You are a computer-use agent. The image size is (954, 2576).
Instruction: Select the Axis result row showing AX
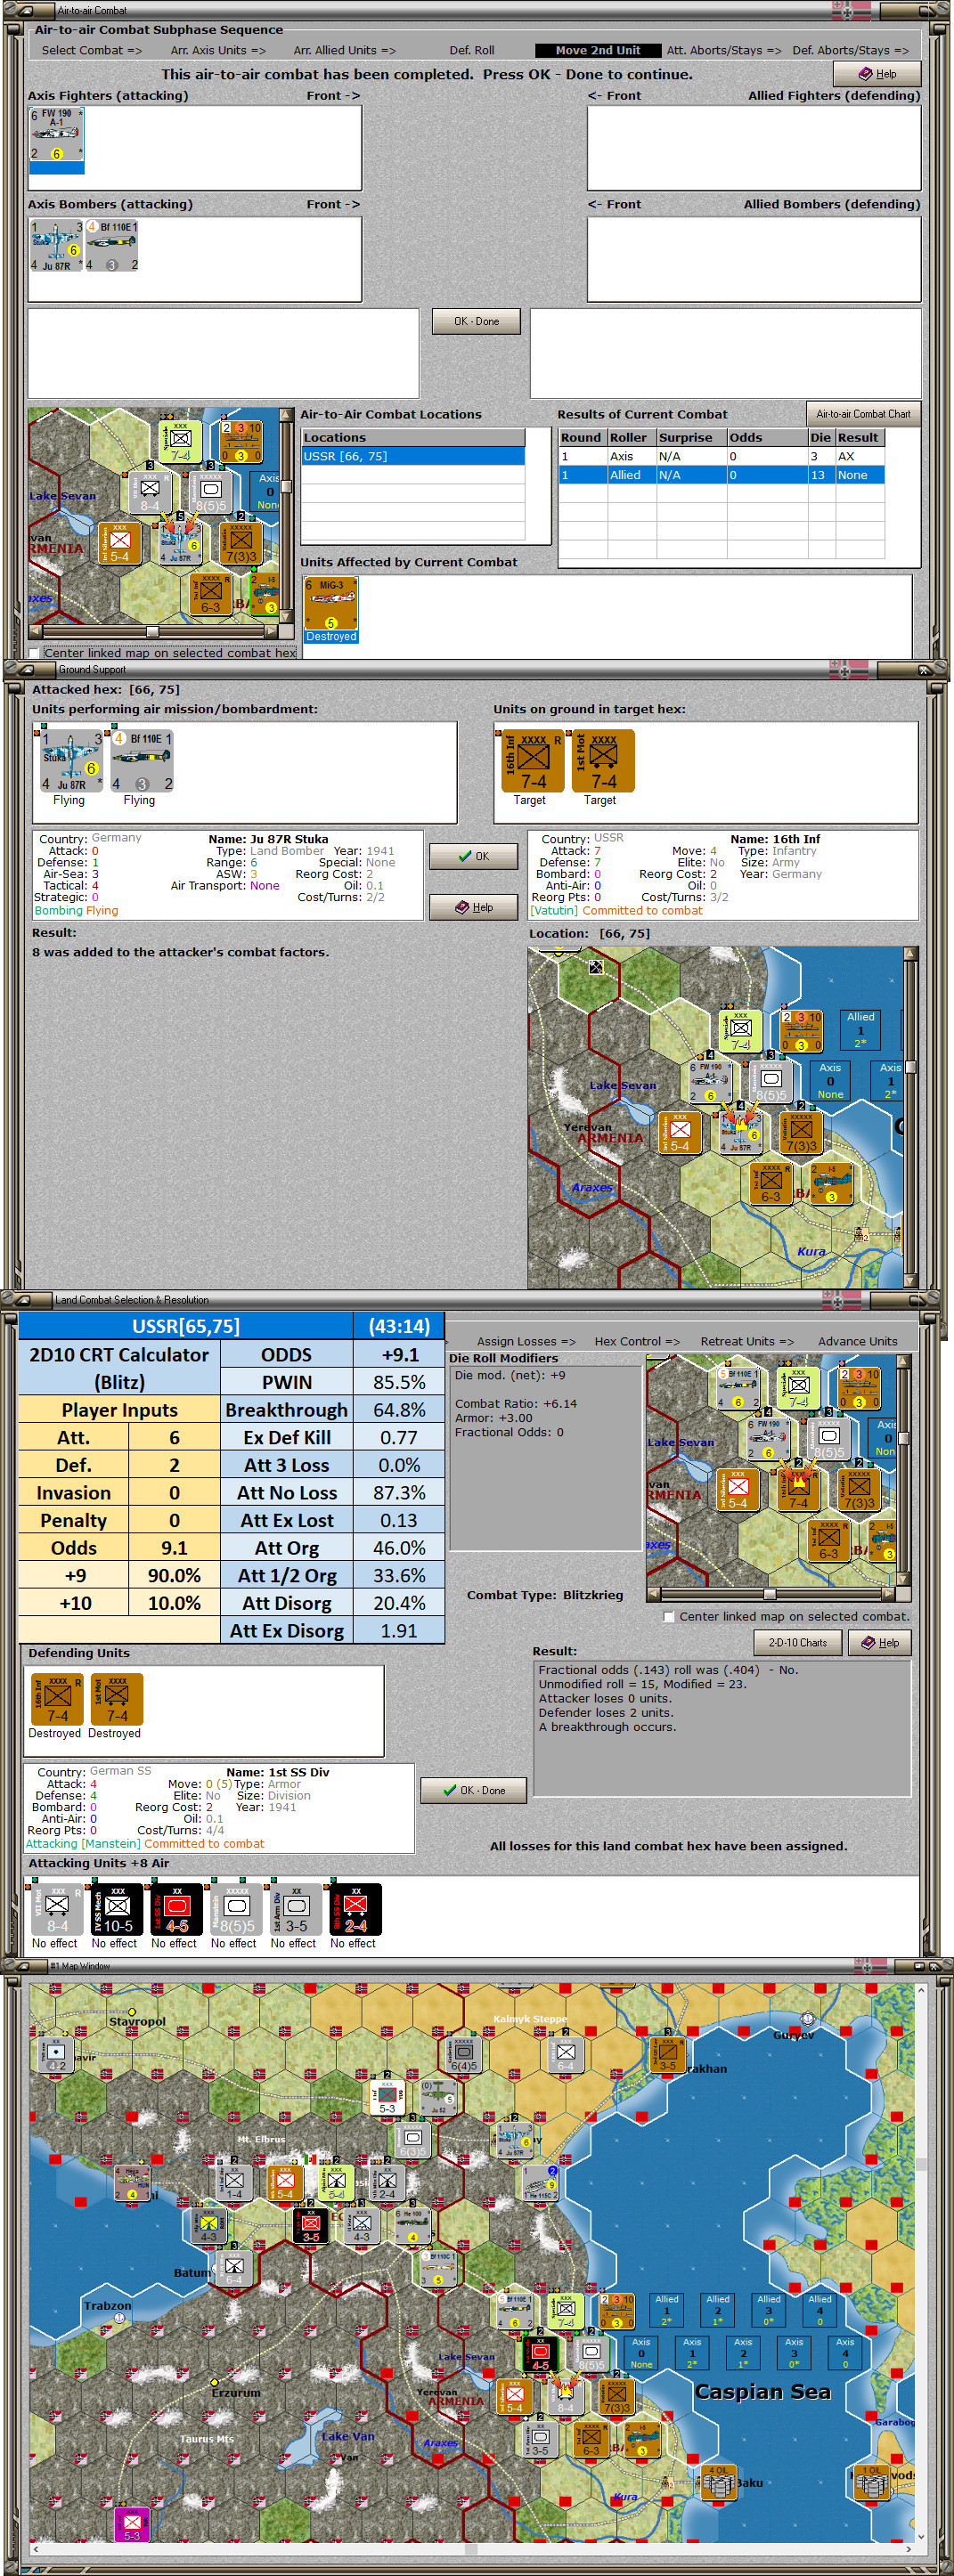[721, 456]
